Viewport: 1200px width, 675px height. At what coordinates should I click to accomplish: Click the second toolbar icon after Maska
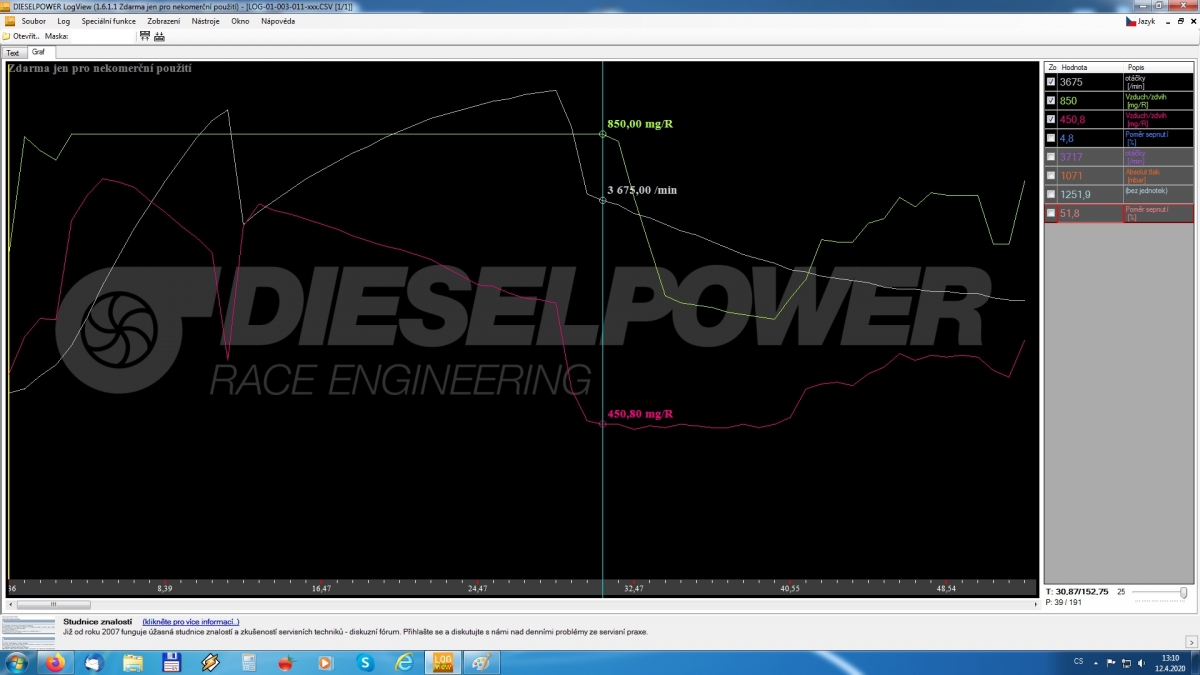click(x=159, y=36)
